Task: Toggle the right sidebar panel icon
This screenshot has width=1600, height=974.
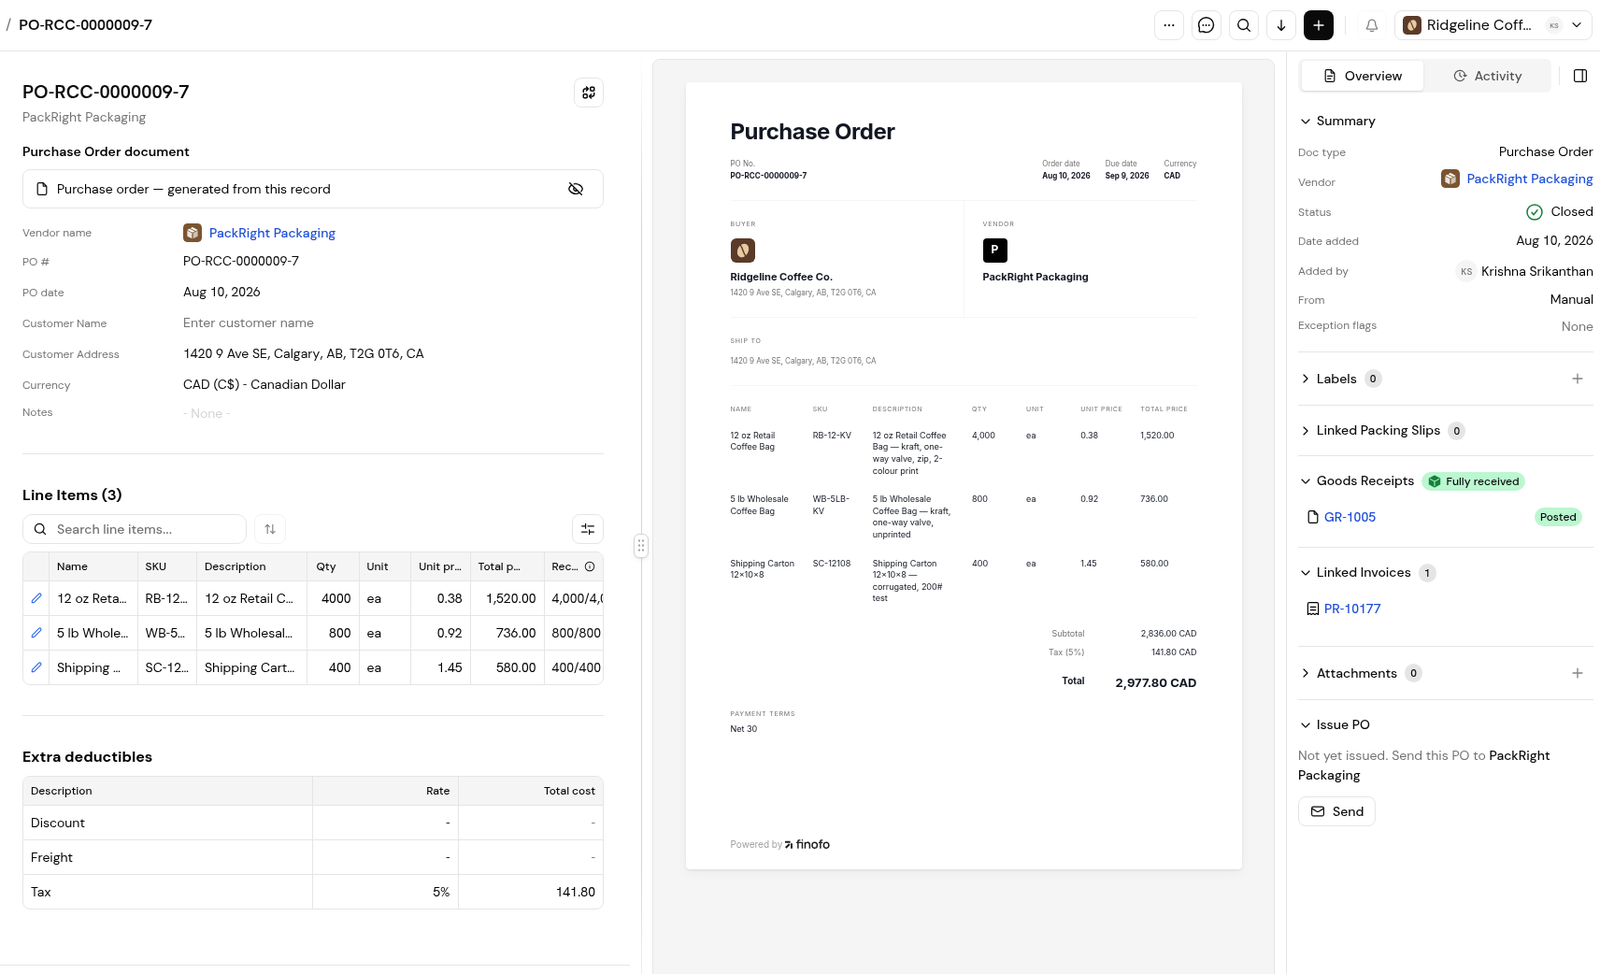Action: click(x=1580, y=76)
